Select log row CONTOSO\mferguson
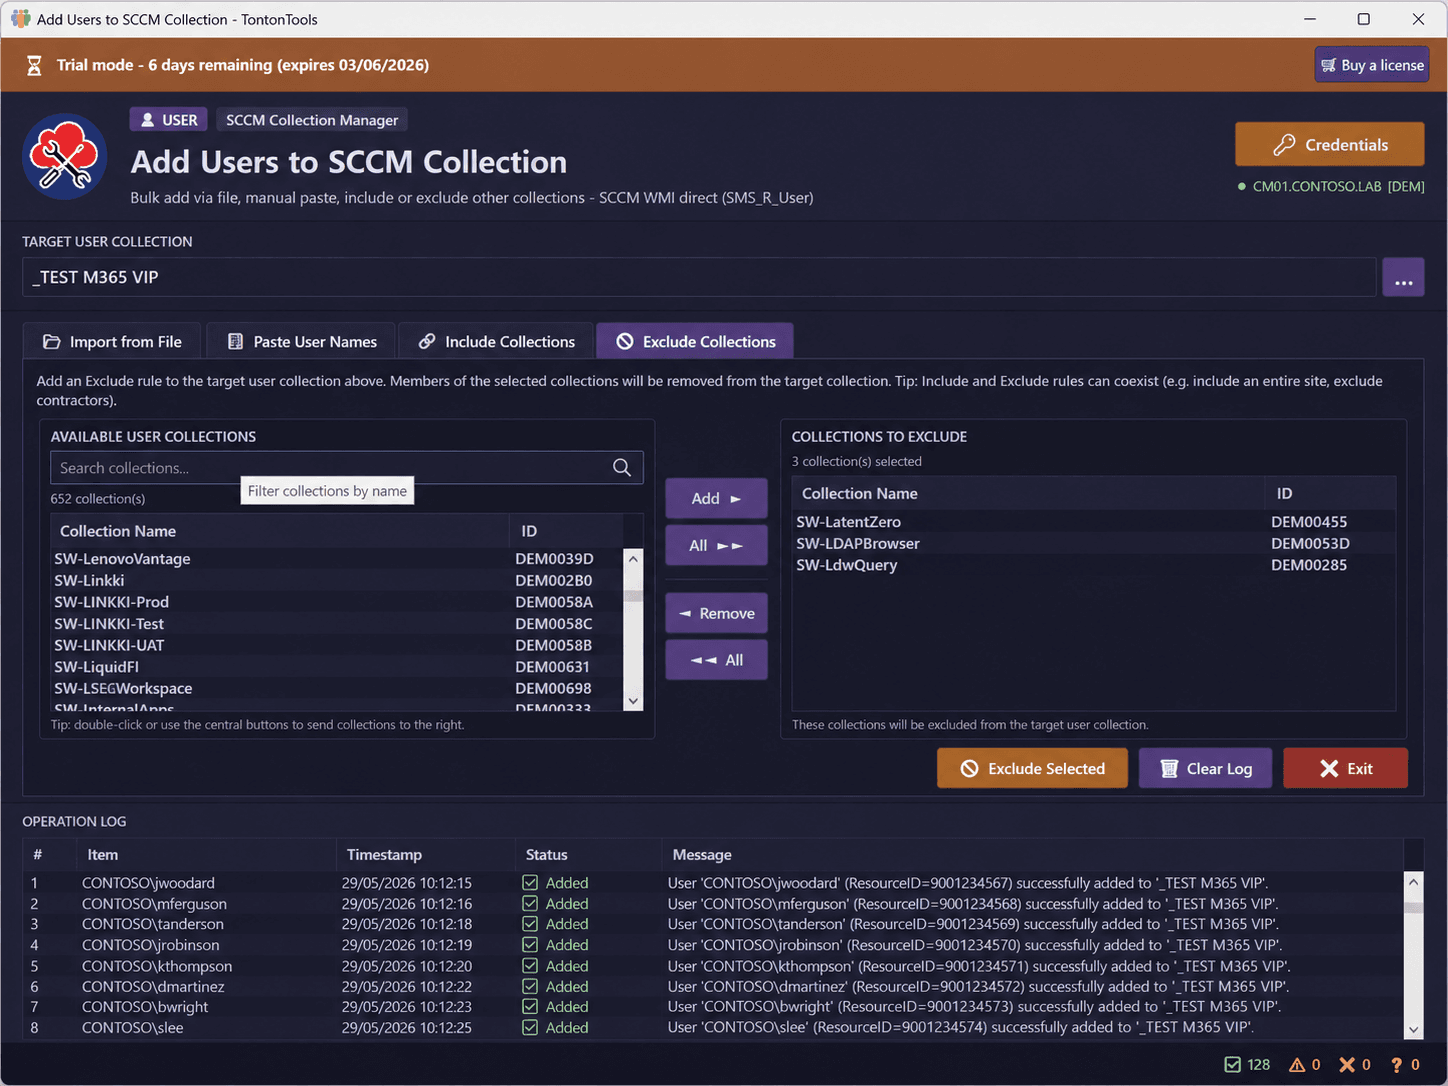This screenshot has height=1086, width=1448. point(713,904)
